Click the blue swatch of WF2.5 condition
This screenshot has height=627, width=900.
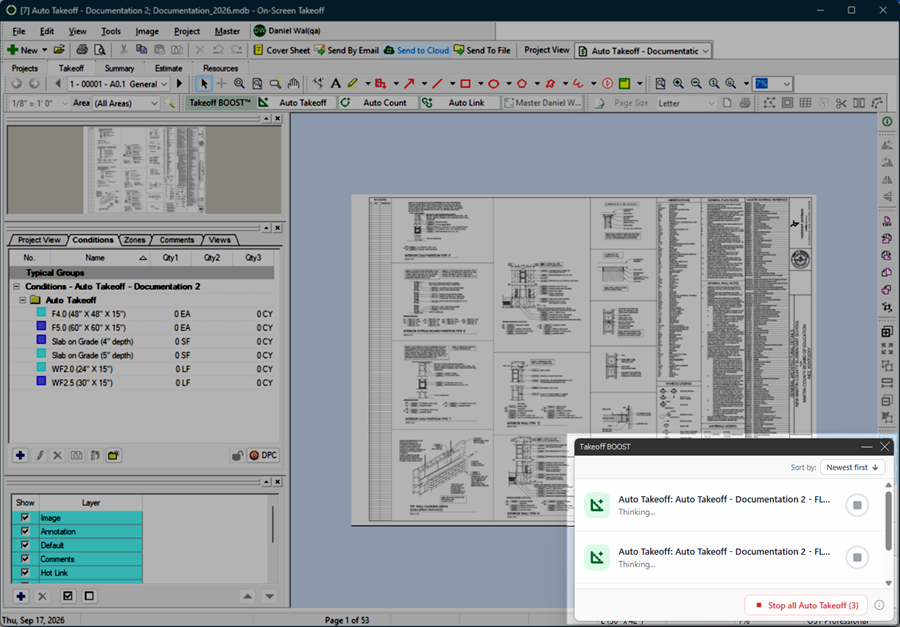click(41, 381)
